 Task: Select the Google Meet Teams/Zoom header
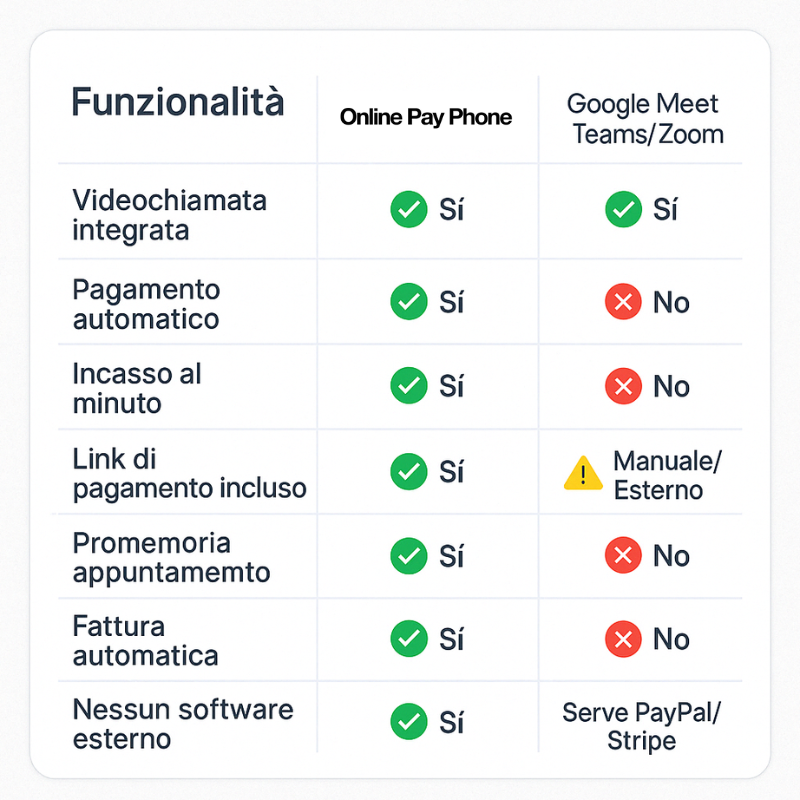[x=644, y=119]
